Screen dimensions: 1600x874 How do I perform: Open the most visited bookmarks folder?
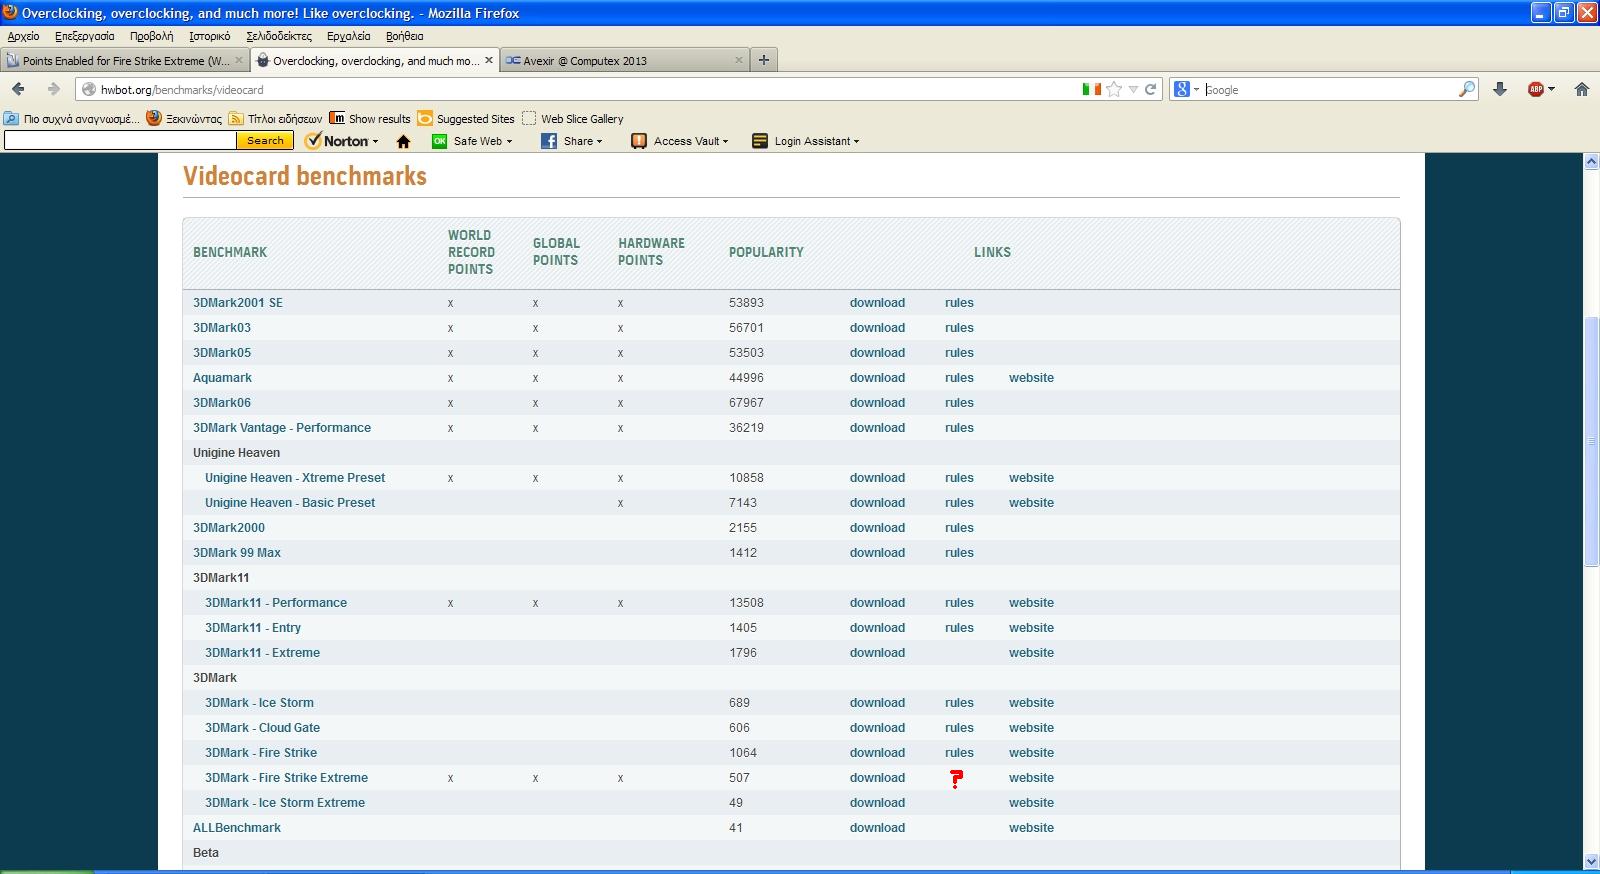[x=71, y=118]
